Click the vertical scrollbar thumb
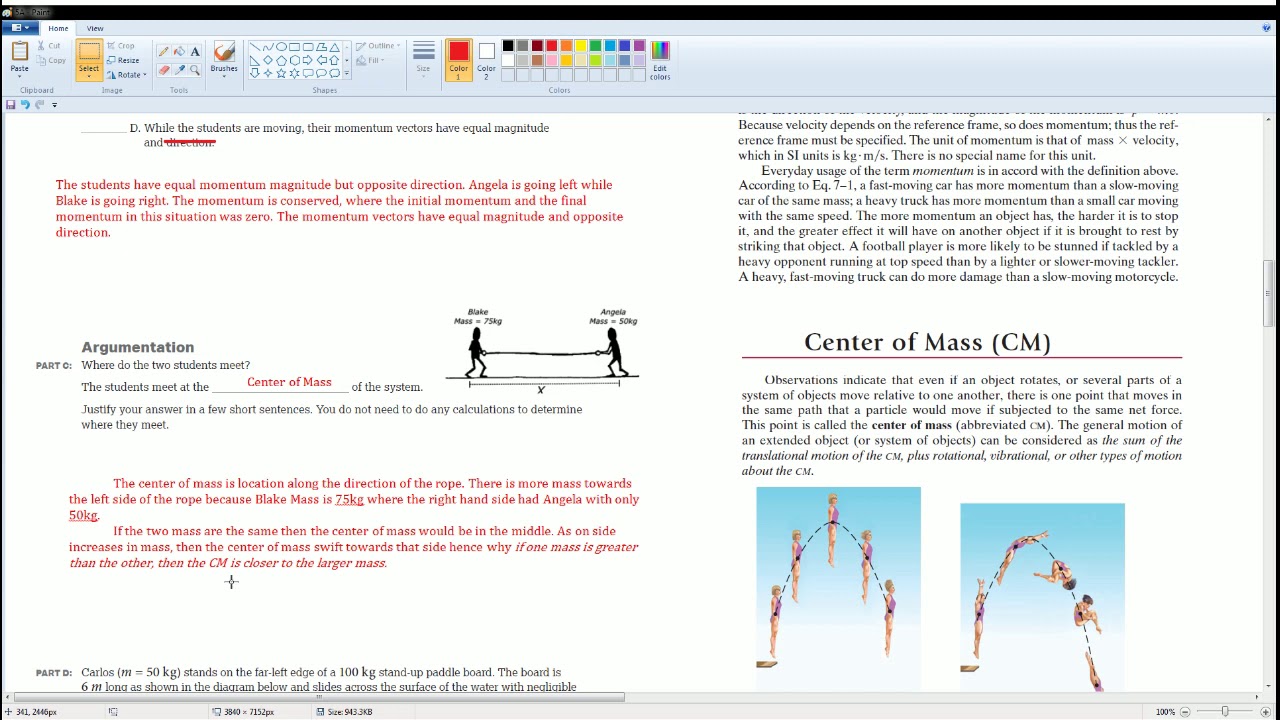Screen dimensions: 1280x720 [1269, 293]
